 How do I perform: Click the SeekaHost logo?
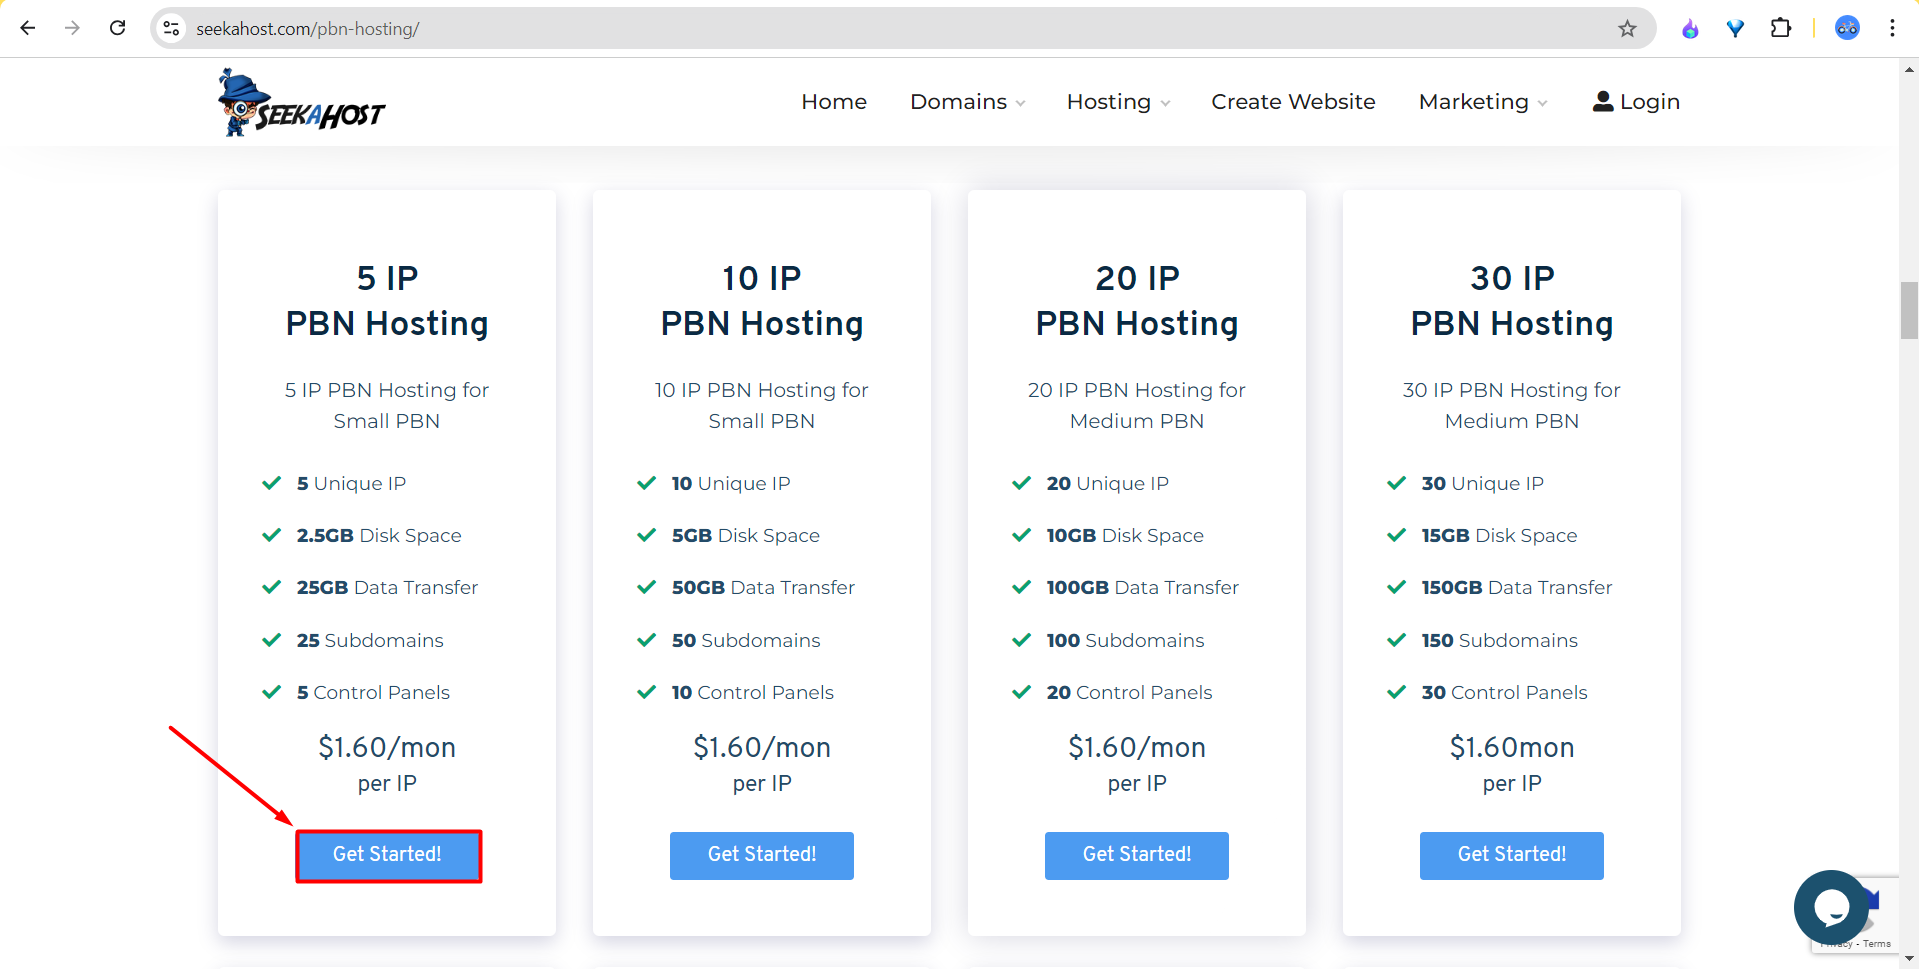point(301,103)
